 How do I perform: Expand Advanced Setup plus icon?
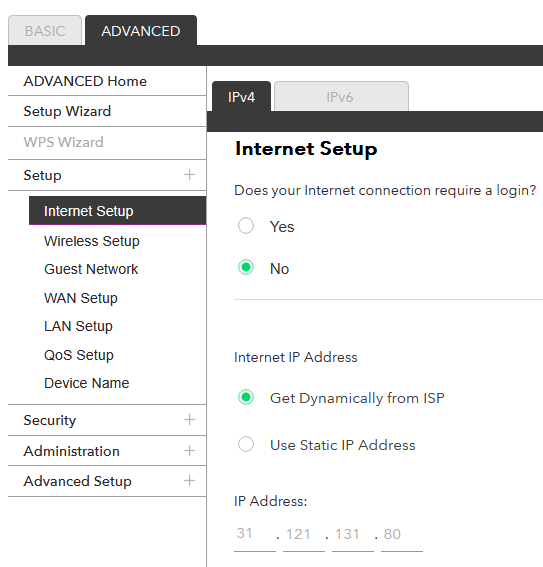pyautogui.click(x=189, y=481)
